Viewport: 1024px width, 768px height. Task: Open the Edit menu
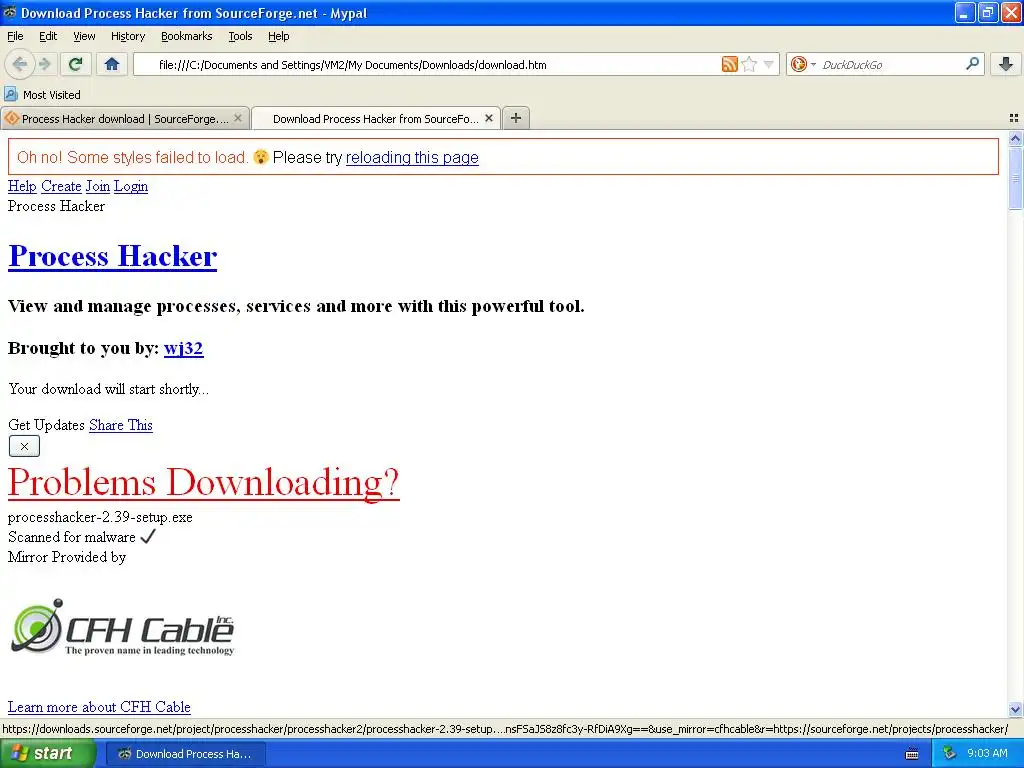(48, 36)
